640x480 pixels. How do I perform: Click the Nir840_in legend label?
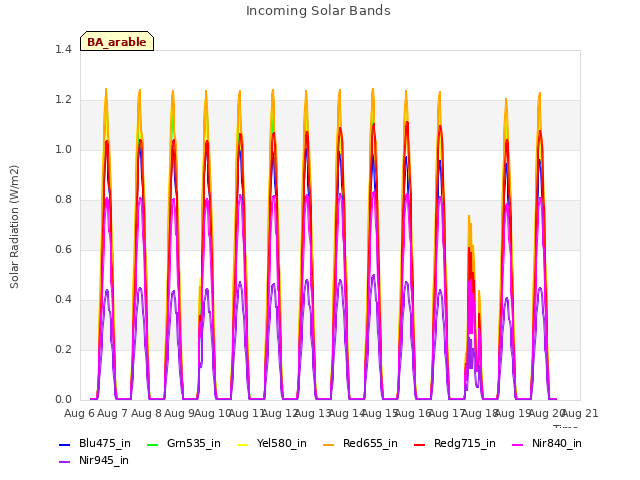pyautogui.click(x=557, y=444)
